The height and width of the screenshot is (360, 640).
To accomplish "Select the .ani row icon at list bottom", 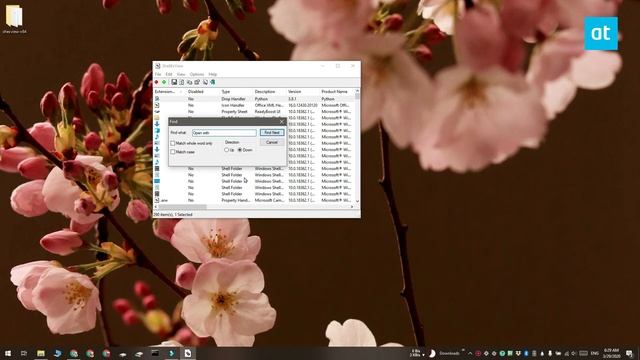I will tap(157, 200).
